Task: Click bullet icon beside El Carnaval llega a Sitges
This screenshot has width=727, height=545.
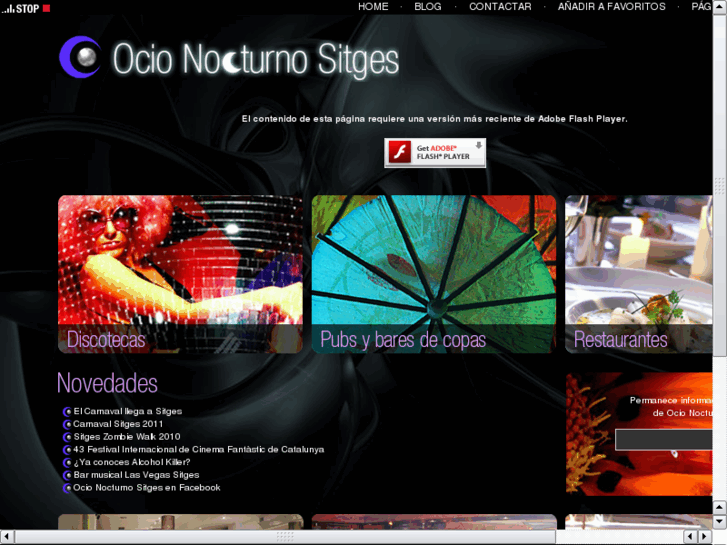Action: 67,412
